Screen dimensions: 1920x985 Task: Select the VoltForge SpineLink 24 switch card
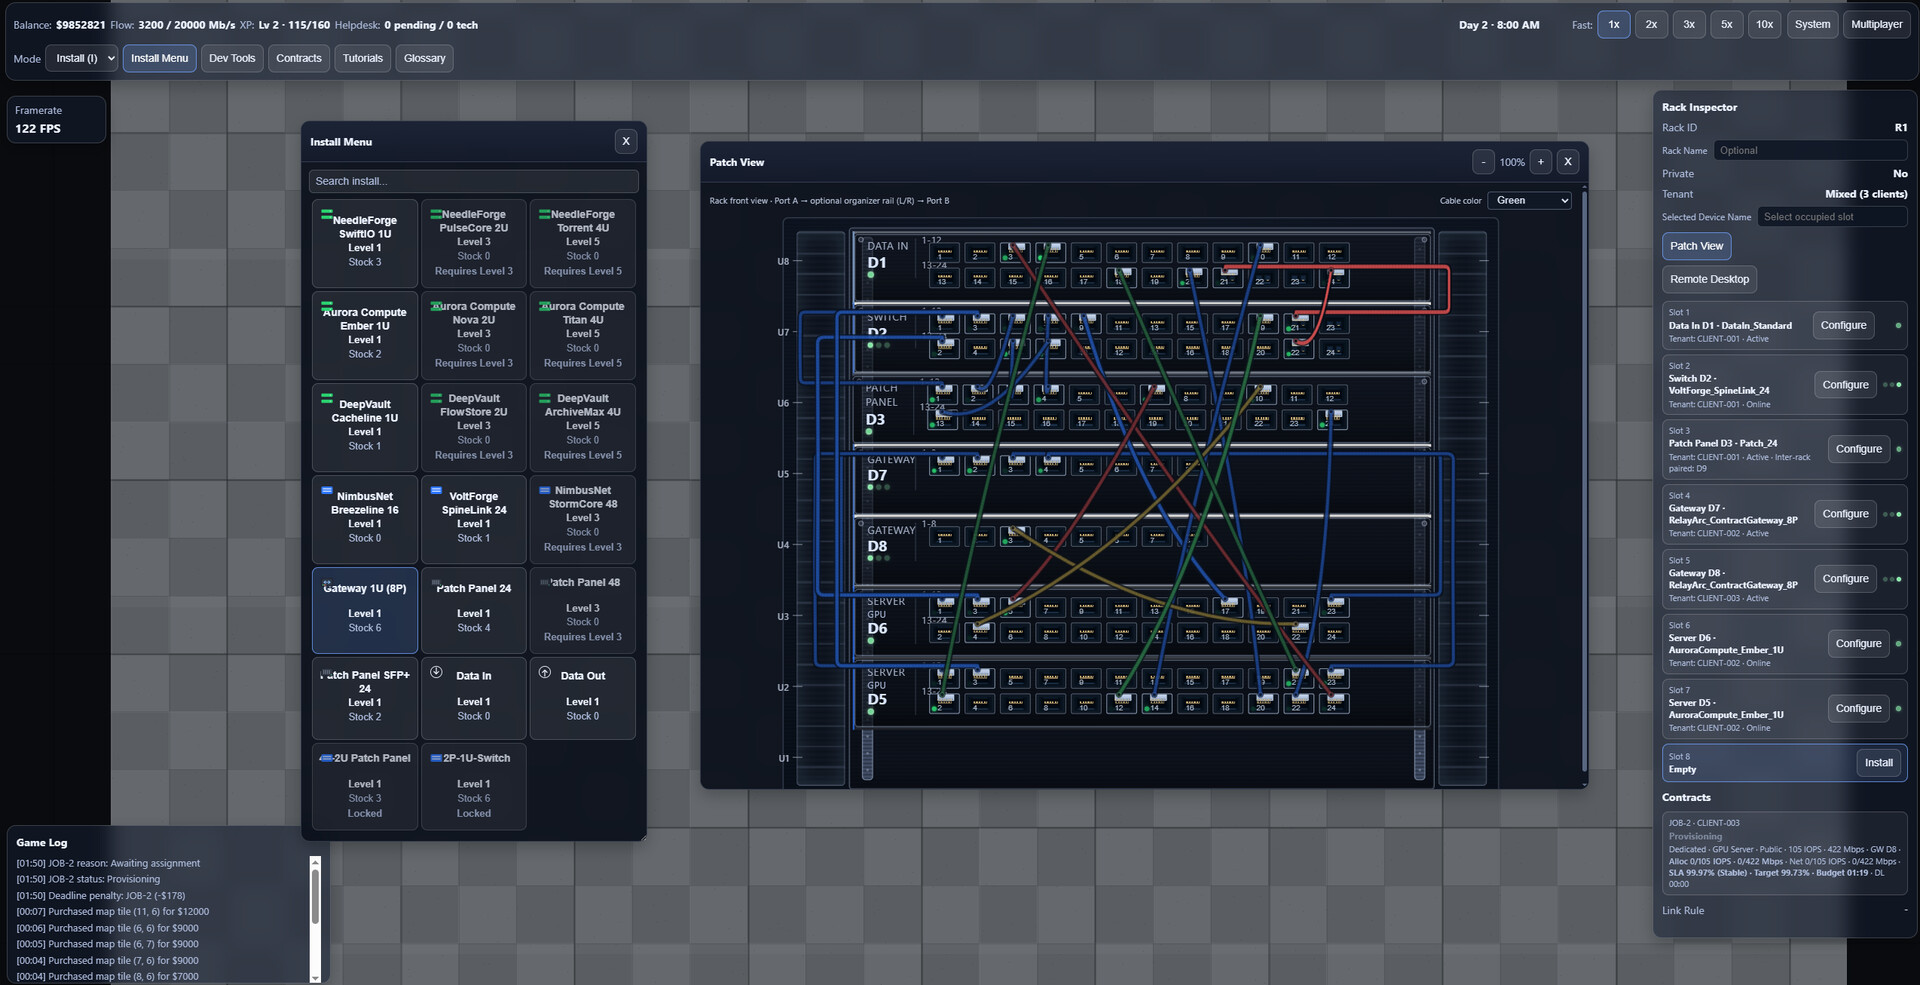click(x=473, y=517)
